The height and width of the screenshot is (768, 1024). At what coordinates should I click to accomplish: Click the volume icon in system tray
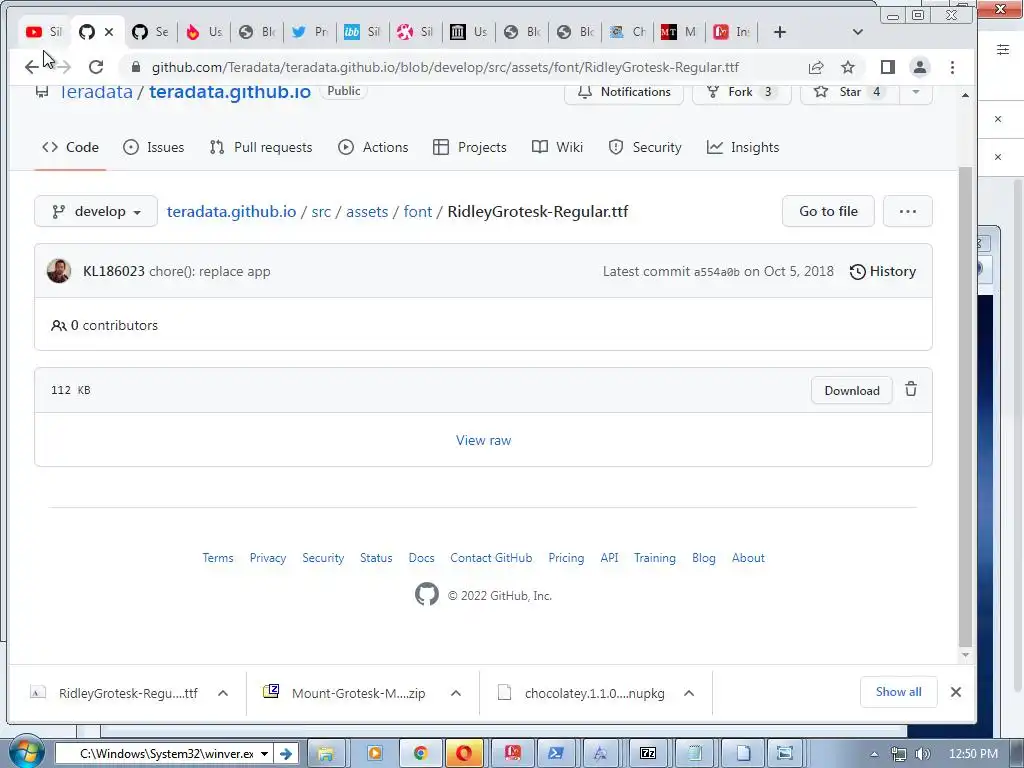tap(922, 754)
